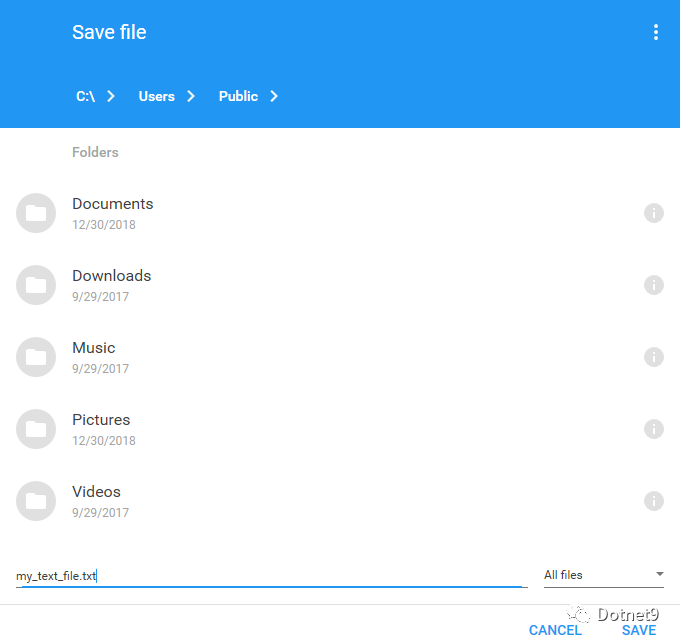Image resolution: width=680 pixels, height=642 pixels.
Task: Expand the chevron after Public breadcrumb
Action: pos(274,96)
